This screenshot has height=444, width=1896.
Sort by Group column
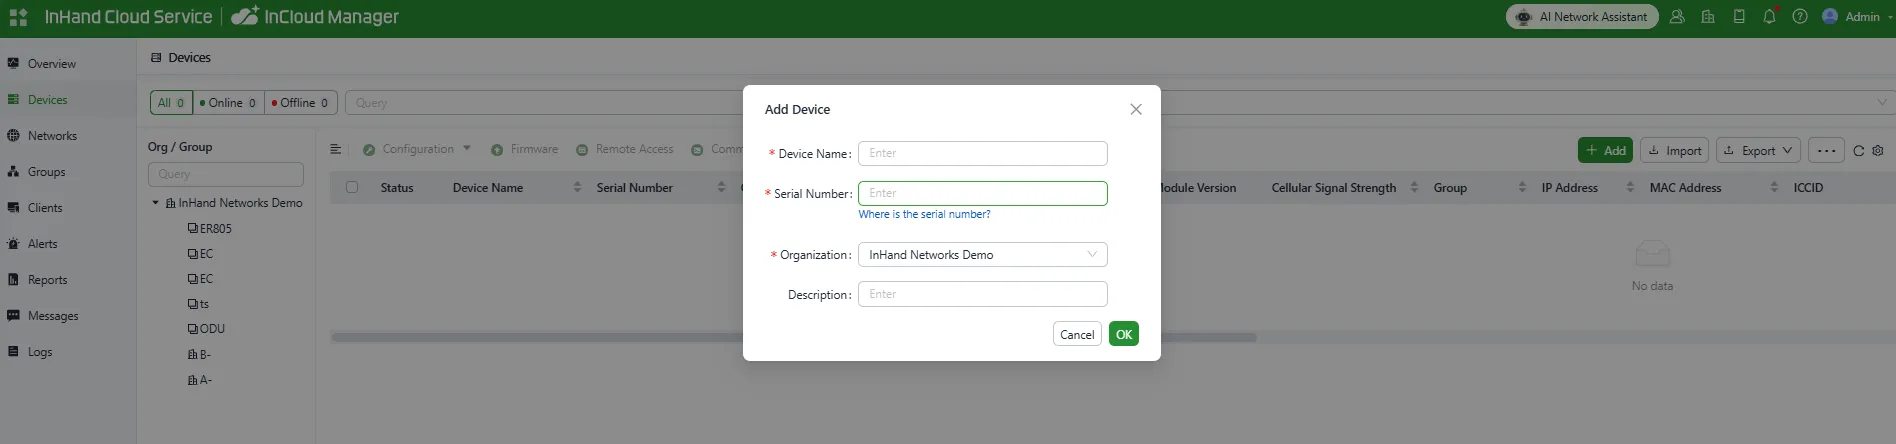(x=1522, y=187)
